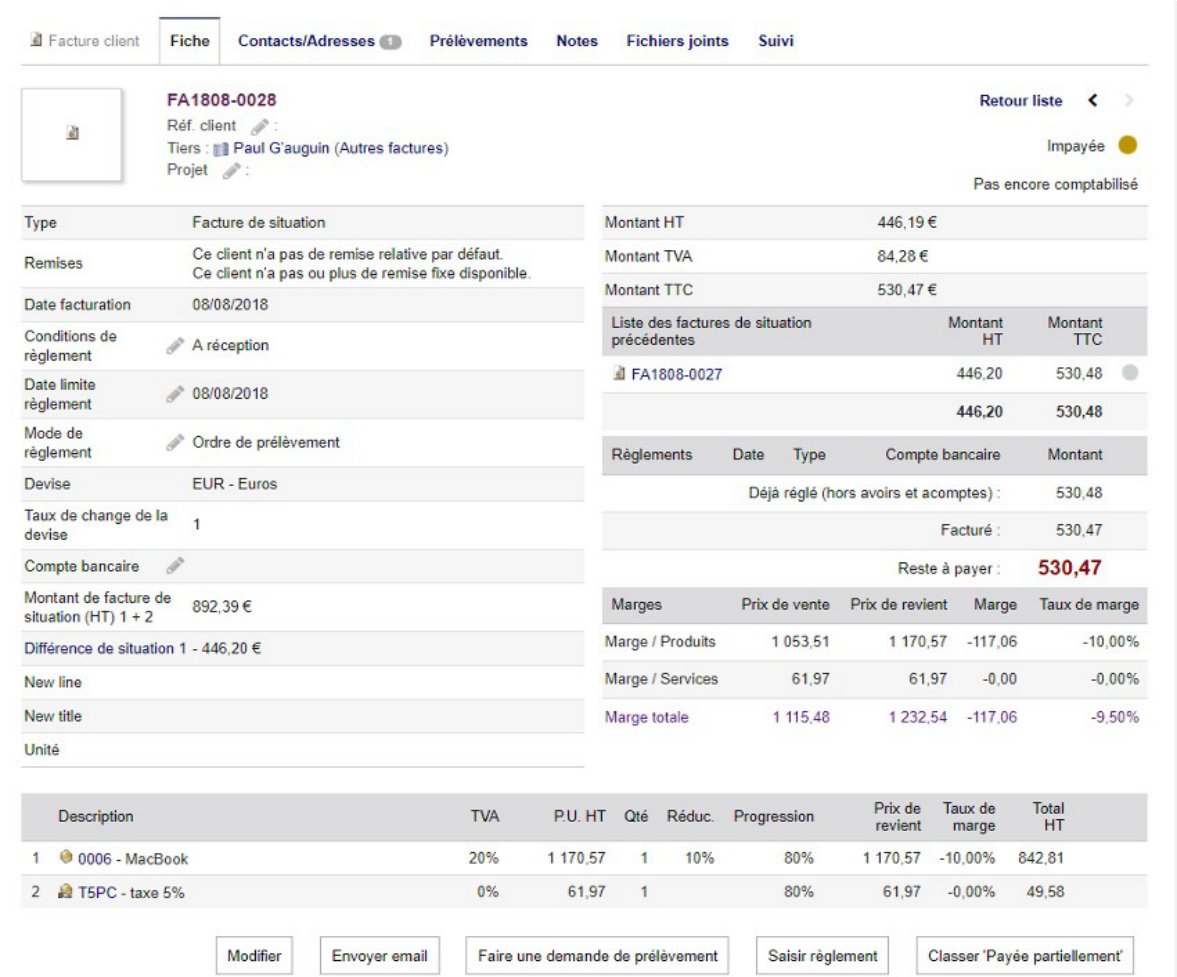1177x977 pixels.
Task: Click the Date facturation value 08/08/2018
Action: [230, 305]
